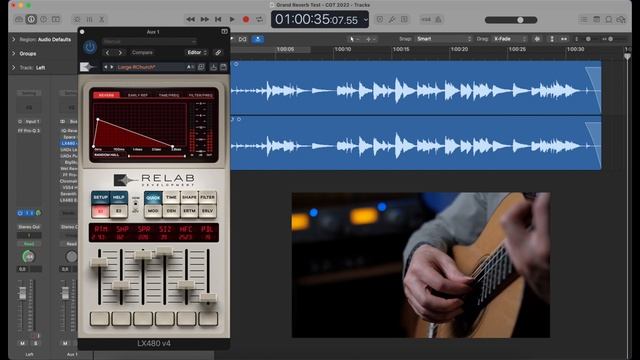The width and height of the screenshot is (640, 360).
Task: Open the Loop Browser button
Action: 609,19
